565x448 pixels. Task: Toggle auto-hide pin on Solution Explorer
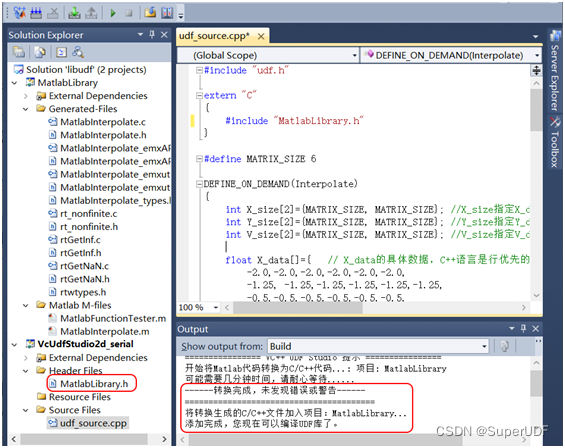click(x=152, y=35)
